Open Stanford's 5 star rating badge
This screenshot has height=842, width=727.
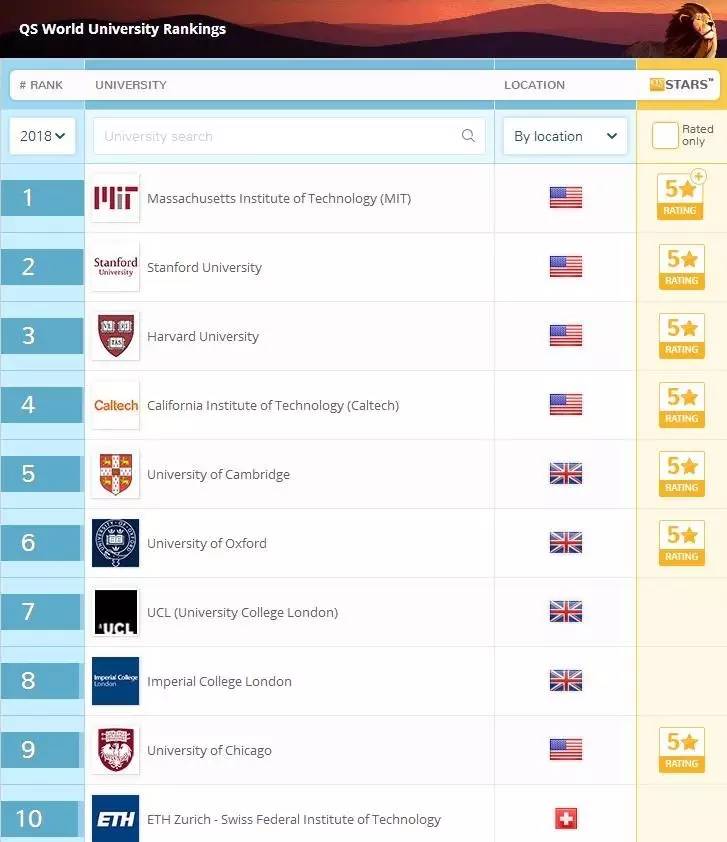pyautogui.click(x=681, y=267)
